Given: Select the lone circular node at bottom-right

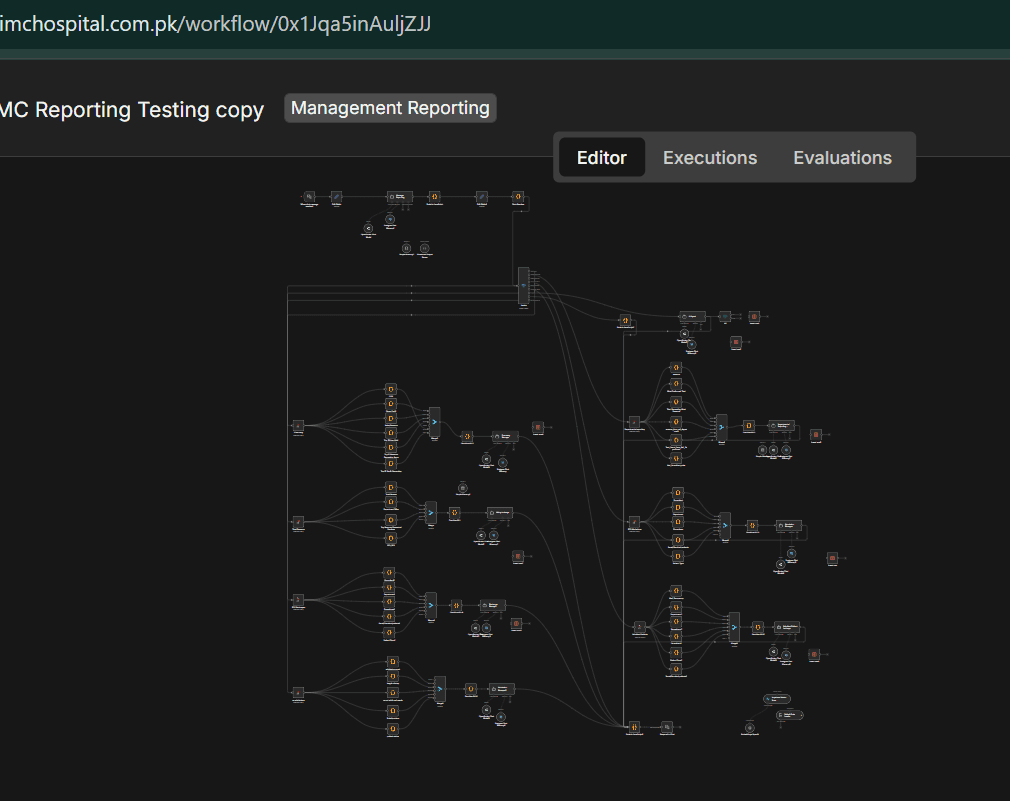Looking at the screenshot, I should coord(750,728).
